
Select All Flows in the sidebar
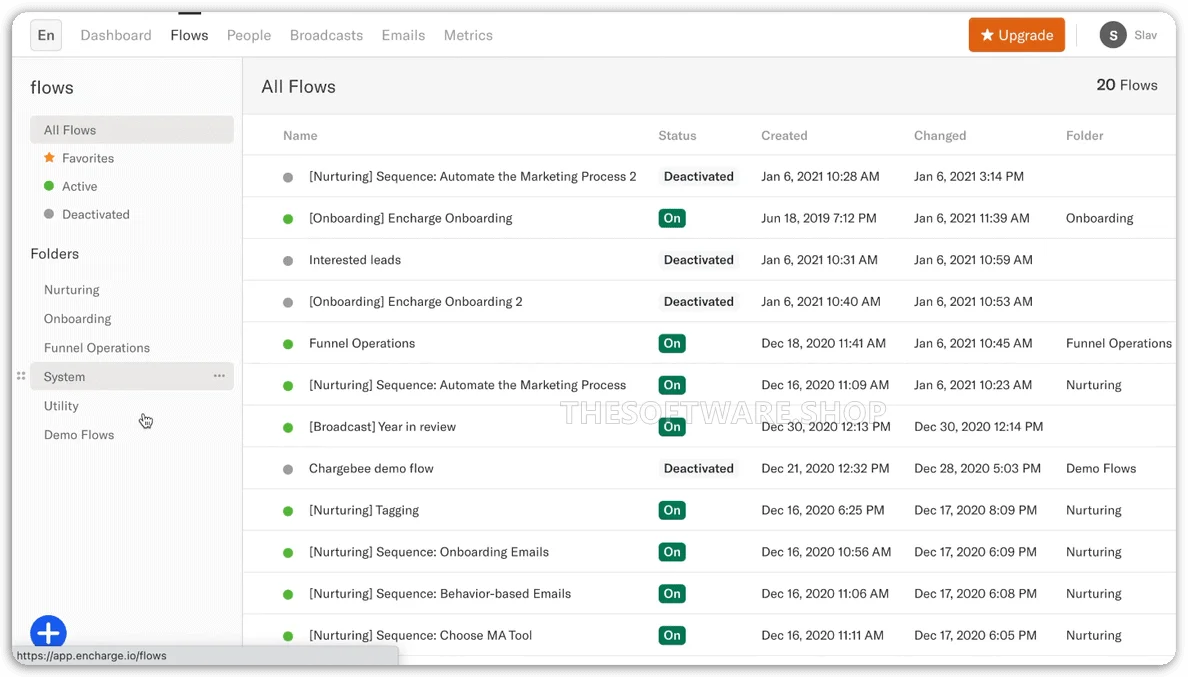tap(132, 129)
